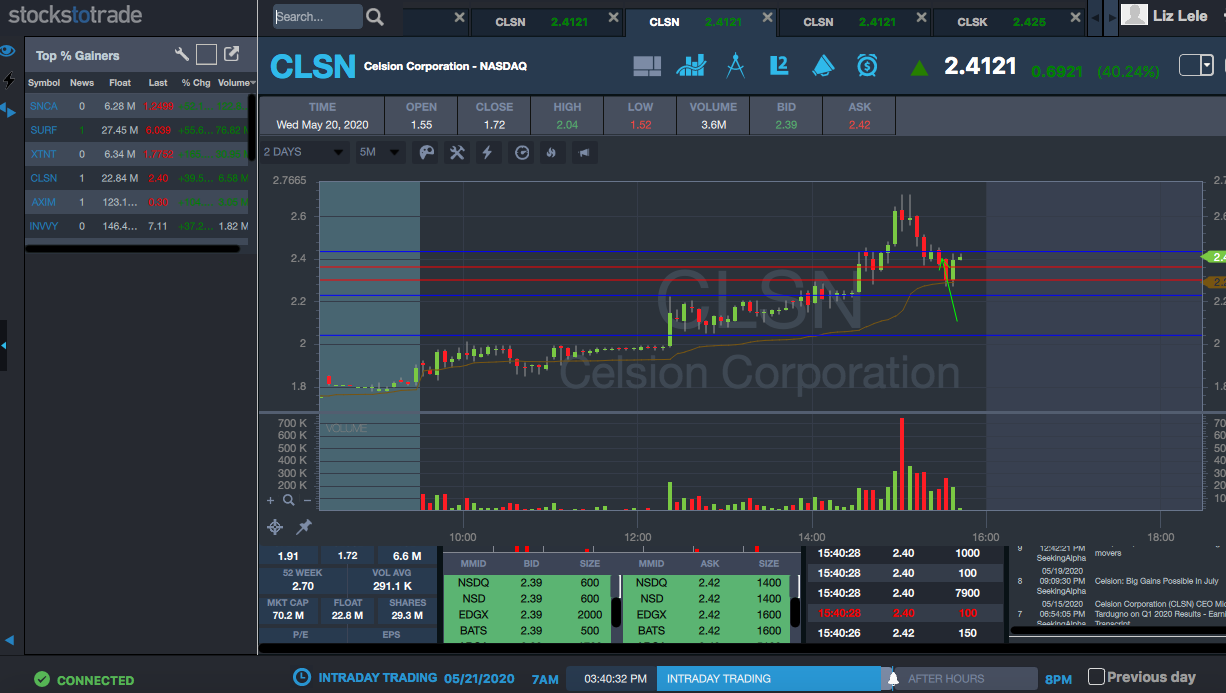Screen dimensions: 1226x693
Task: Pop out Top % Gainers panel
Action: pyautogui.click(x=231, y=55)
